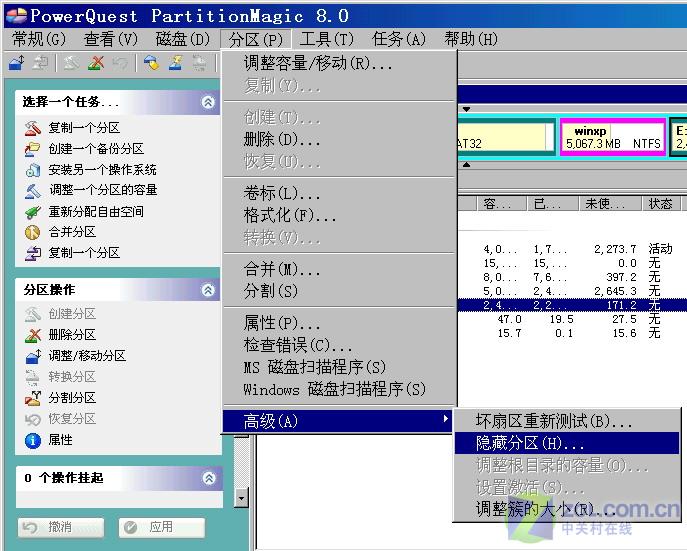Click icon beside first 复制一个分区 task
687x551 pixels.
coord(32,128)
